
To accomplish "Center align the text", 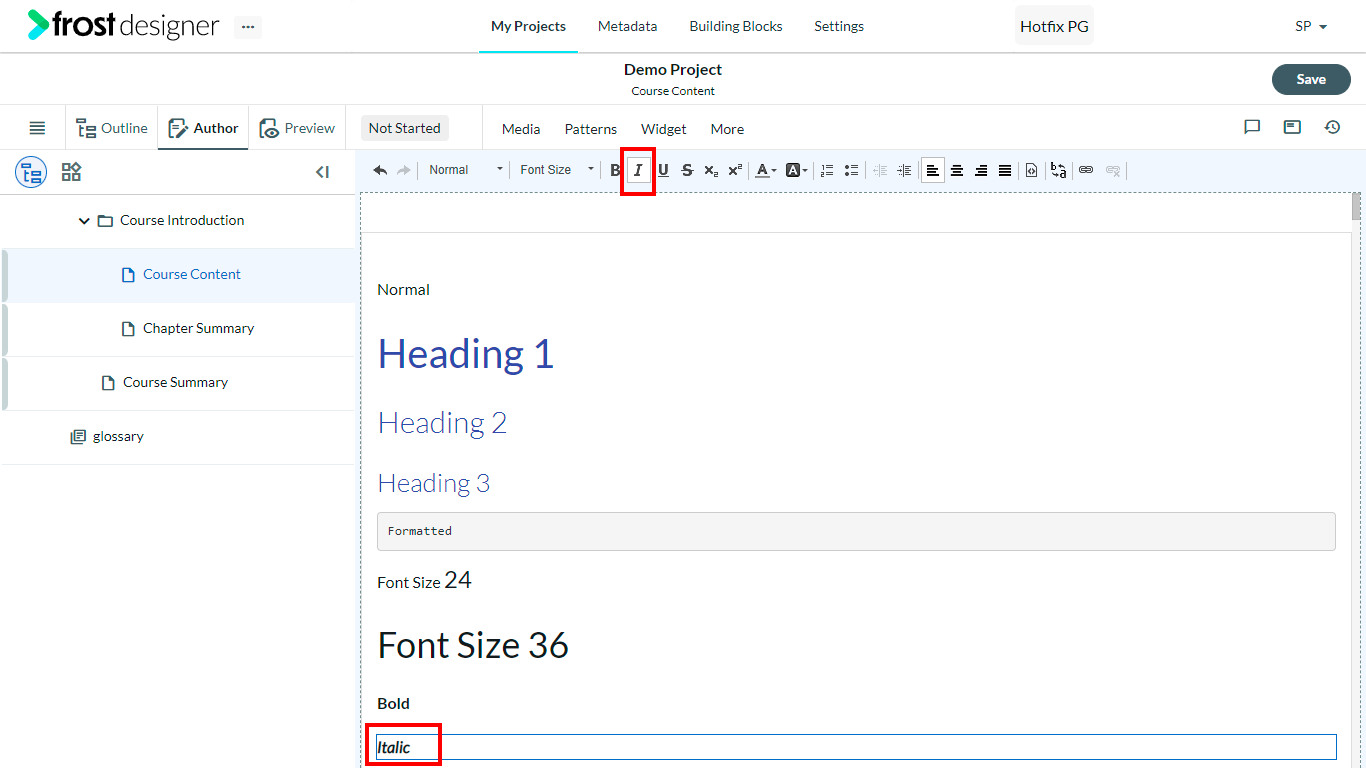I will [x=957, y=170].
